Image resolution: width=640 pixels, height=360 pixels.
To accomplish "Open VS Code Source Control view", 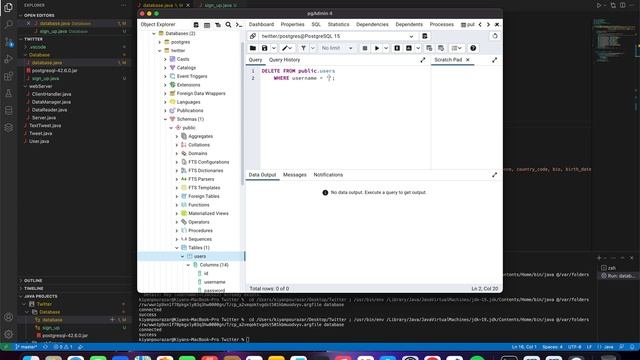I will tap(9, 42).
